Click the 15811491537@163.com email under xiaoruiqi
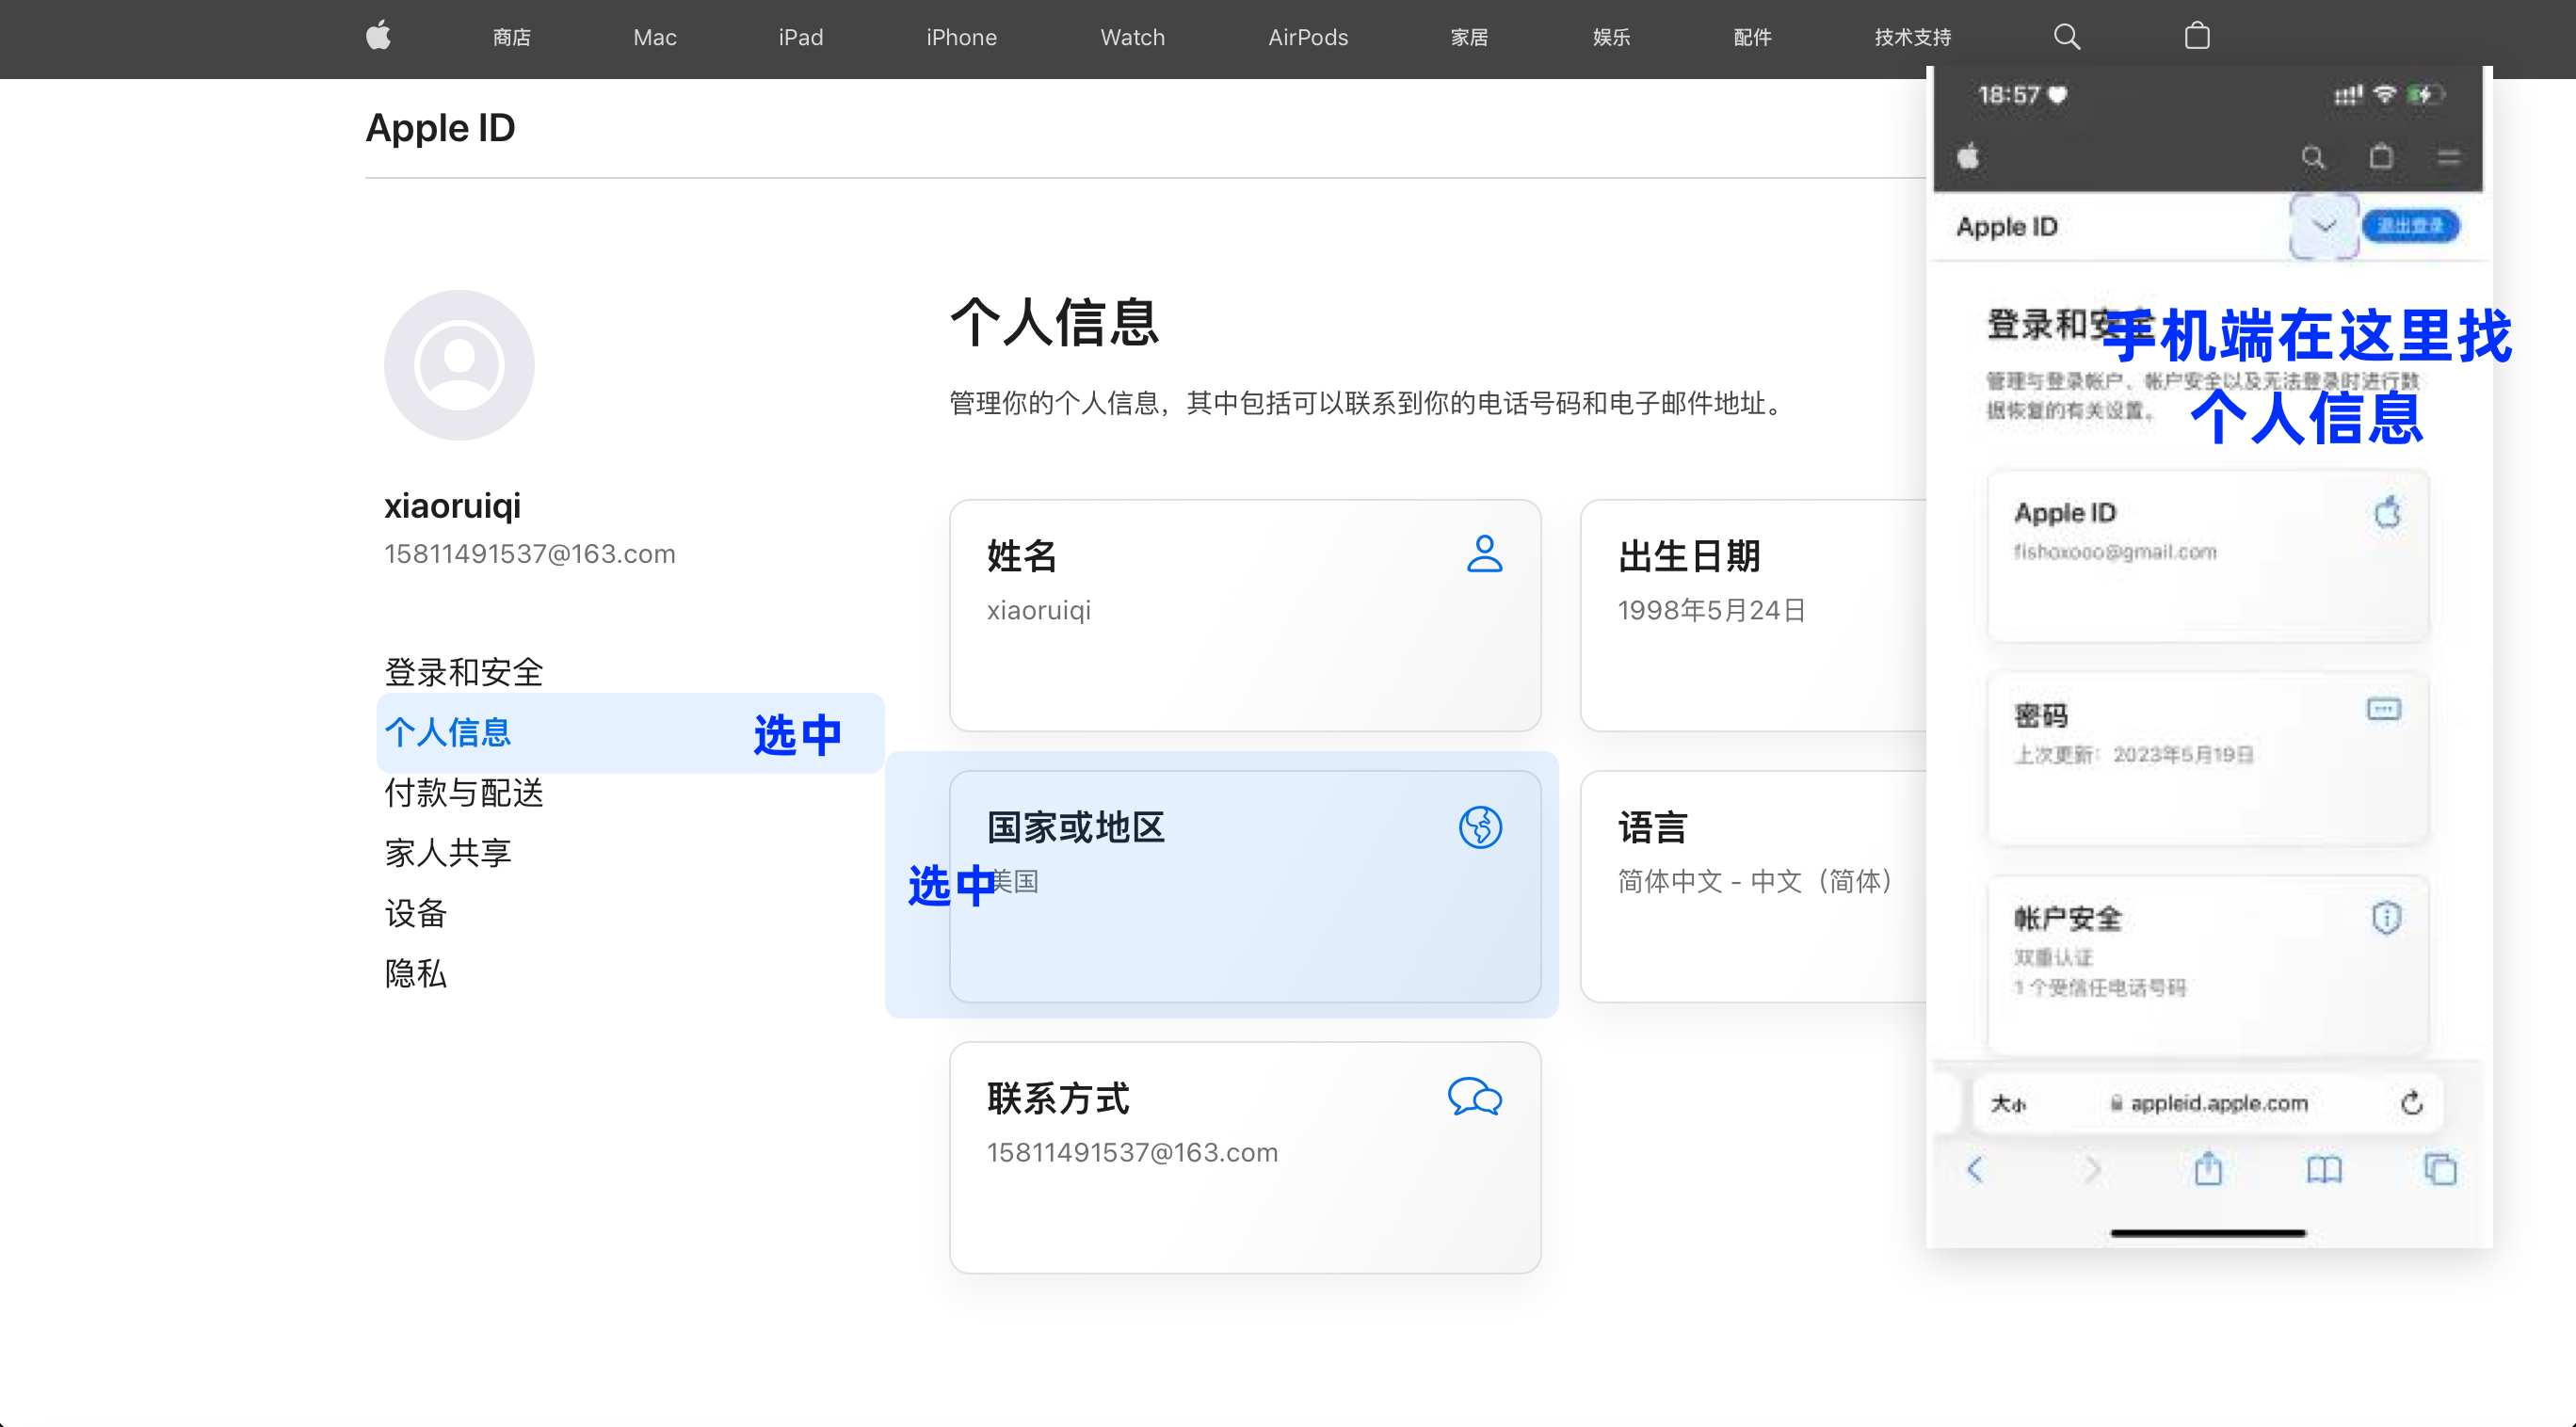 point(530,554)
